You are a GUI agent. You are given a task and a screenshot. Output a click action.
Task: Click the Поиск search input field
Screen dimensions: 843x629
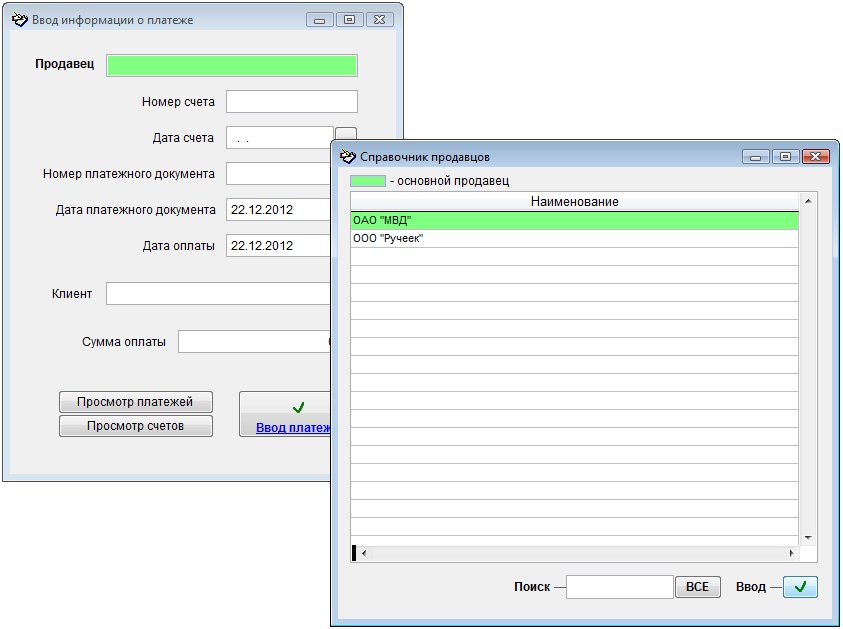coord(620,587)
